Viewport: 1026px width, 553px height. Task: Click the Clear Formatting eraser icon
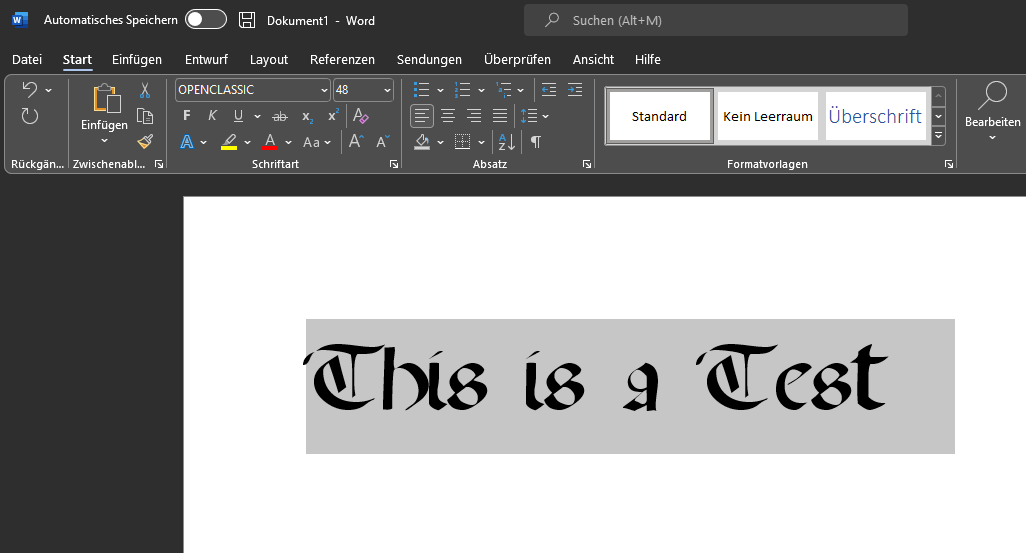pos(361,116)
